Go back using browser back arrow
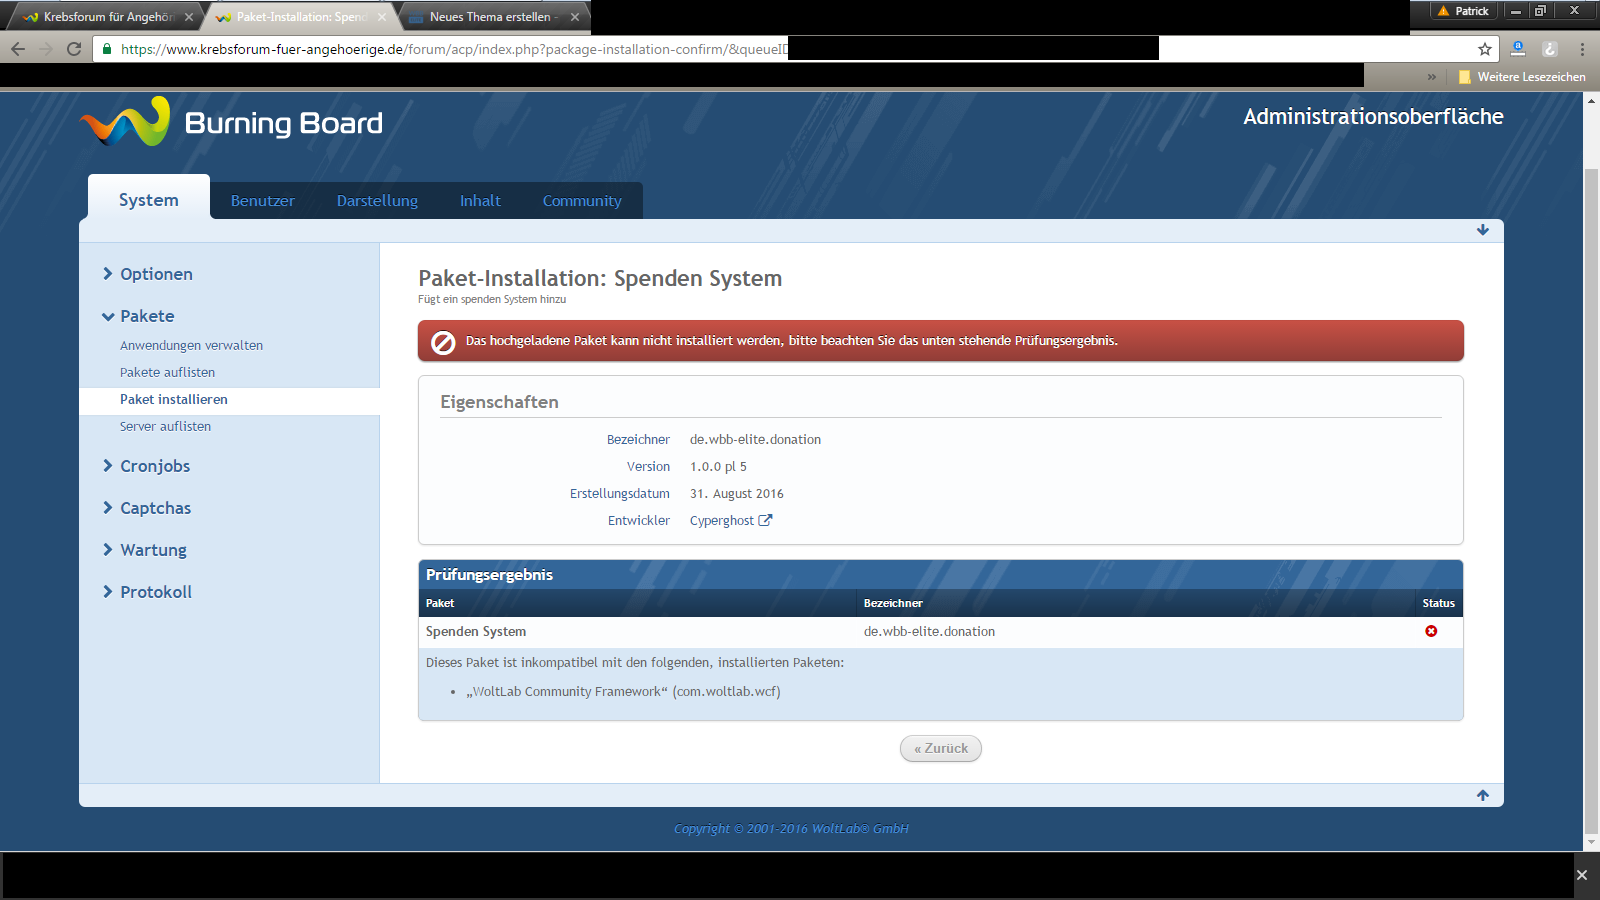The width and height of the screenshot is (1600, 900). point(18,49)
